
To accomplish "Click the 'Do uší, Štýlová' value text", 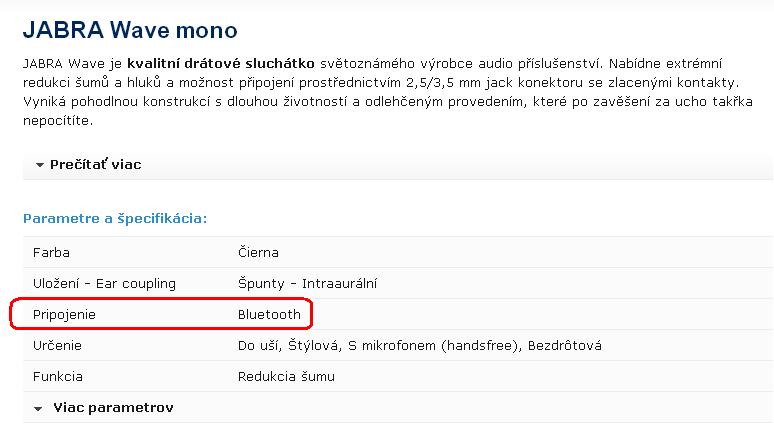I will [288, 346].
